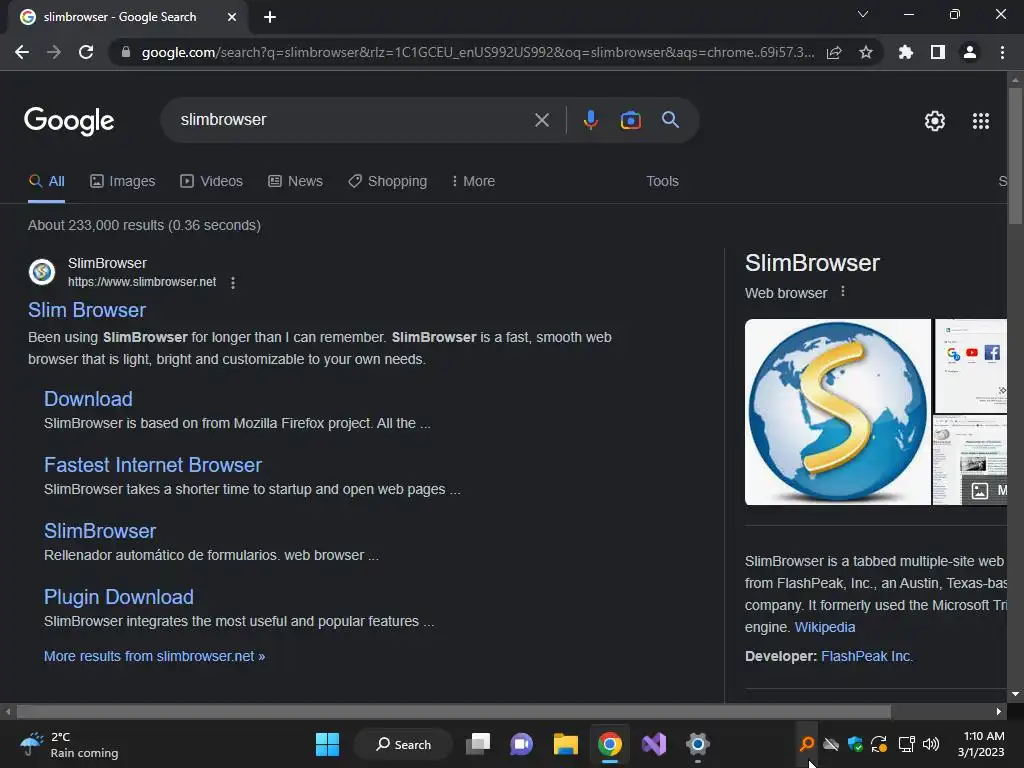Image resolution: width=1024 pixels, height=768 pixels.
Task: Expand the More search categories
Action: tap(473, 182)
